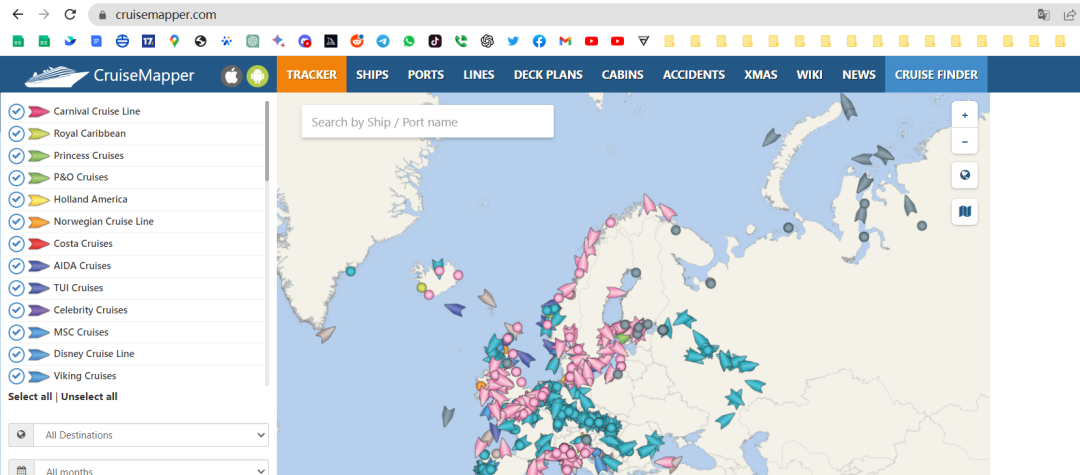The width and height of the screenshot is (1080, 475).
Task: Open the Facebook bookmark
Action: [539, 41]
